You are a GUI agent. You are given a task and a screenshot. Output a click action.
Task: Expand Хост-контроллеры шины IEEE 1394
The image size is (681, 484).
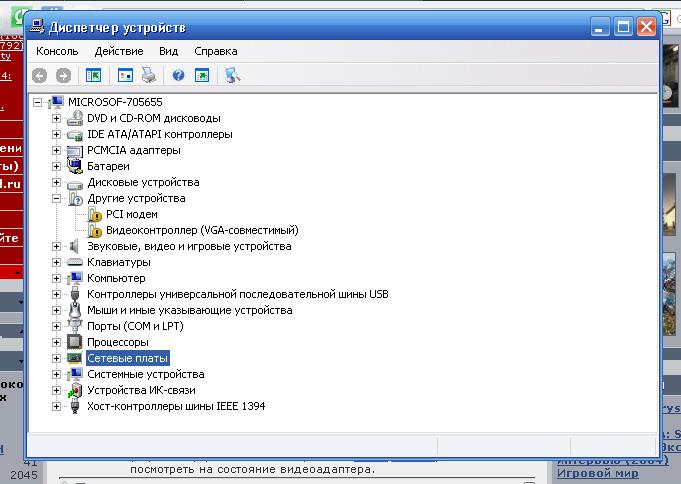56,407
